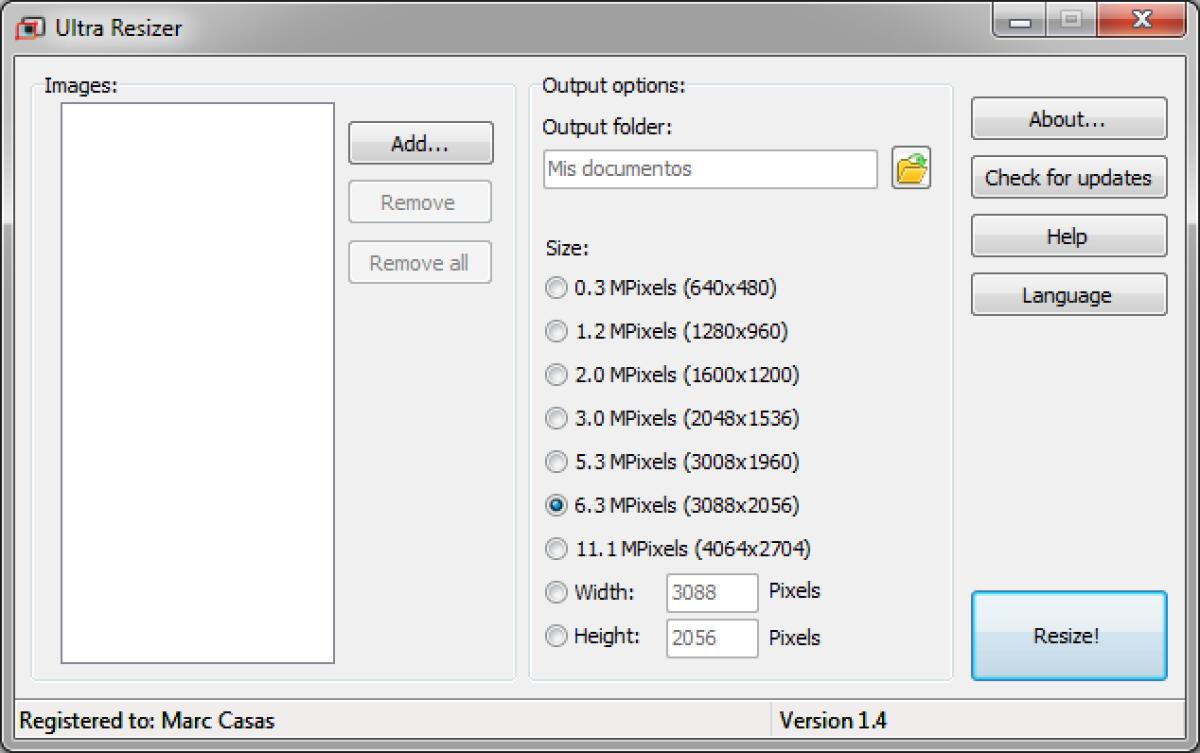Click the Width pixels input box
Screen dimensions: 1200x753
pos(712,592)
